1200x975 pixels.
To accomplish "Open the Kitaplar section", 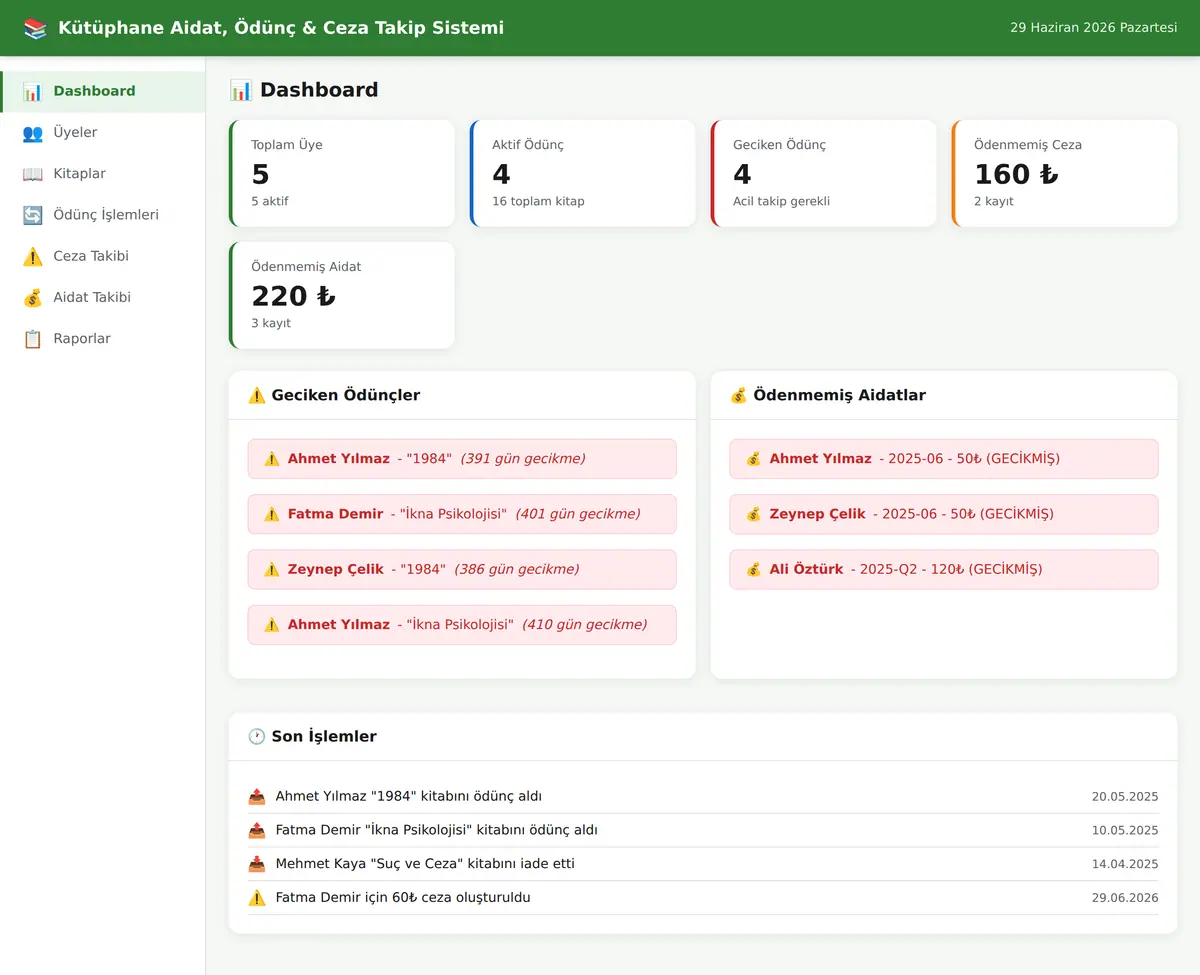I will pos(103,174).
